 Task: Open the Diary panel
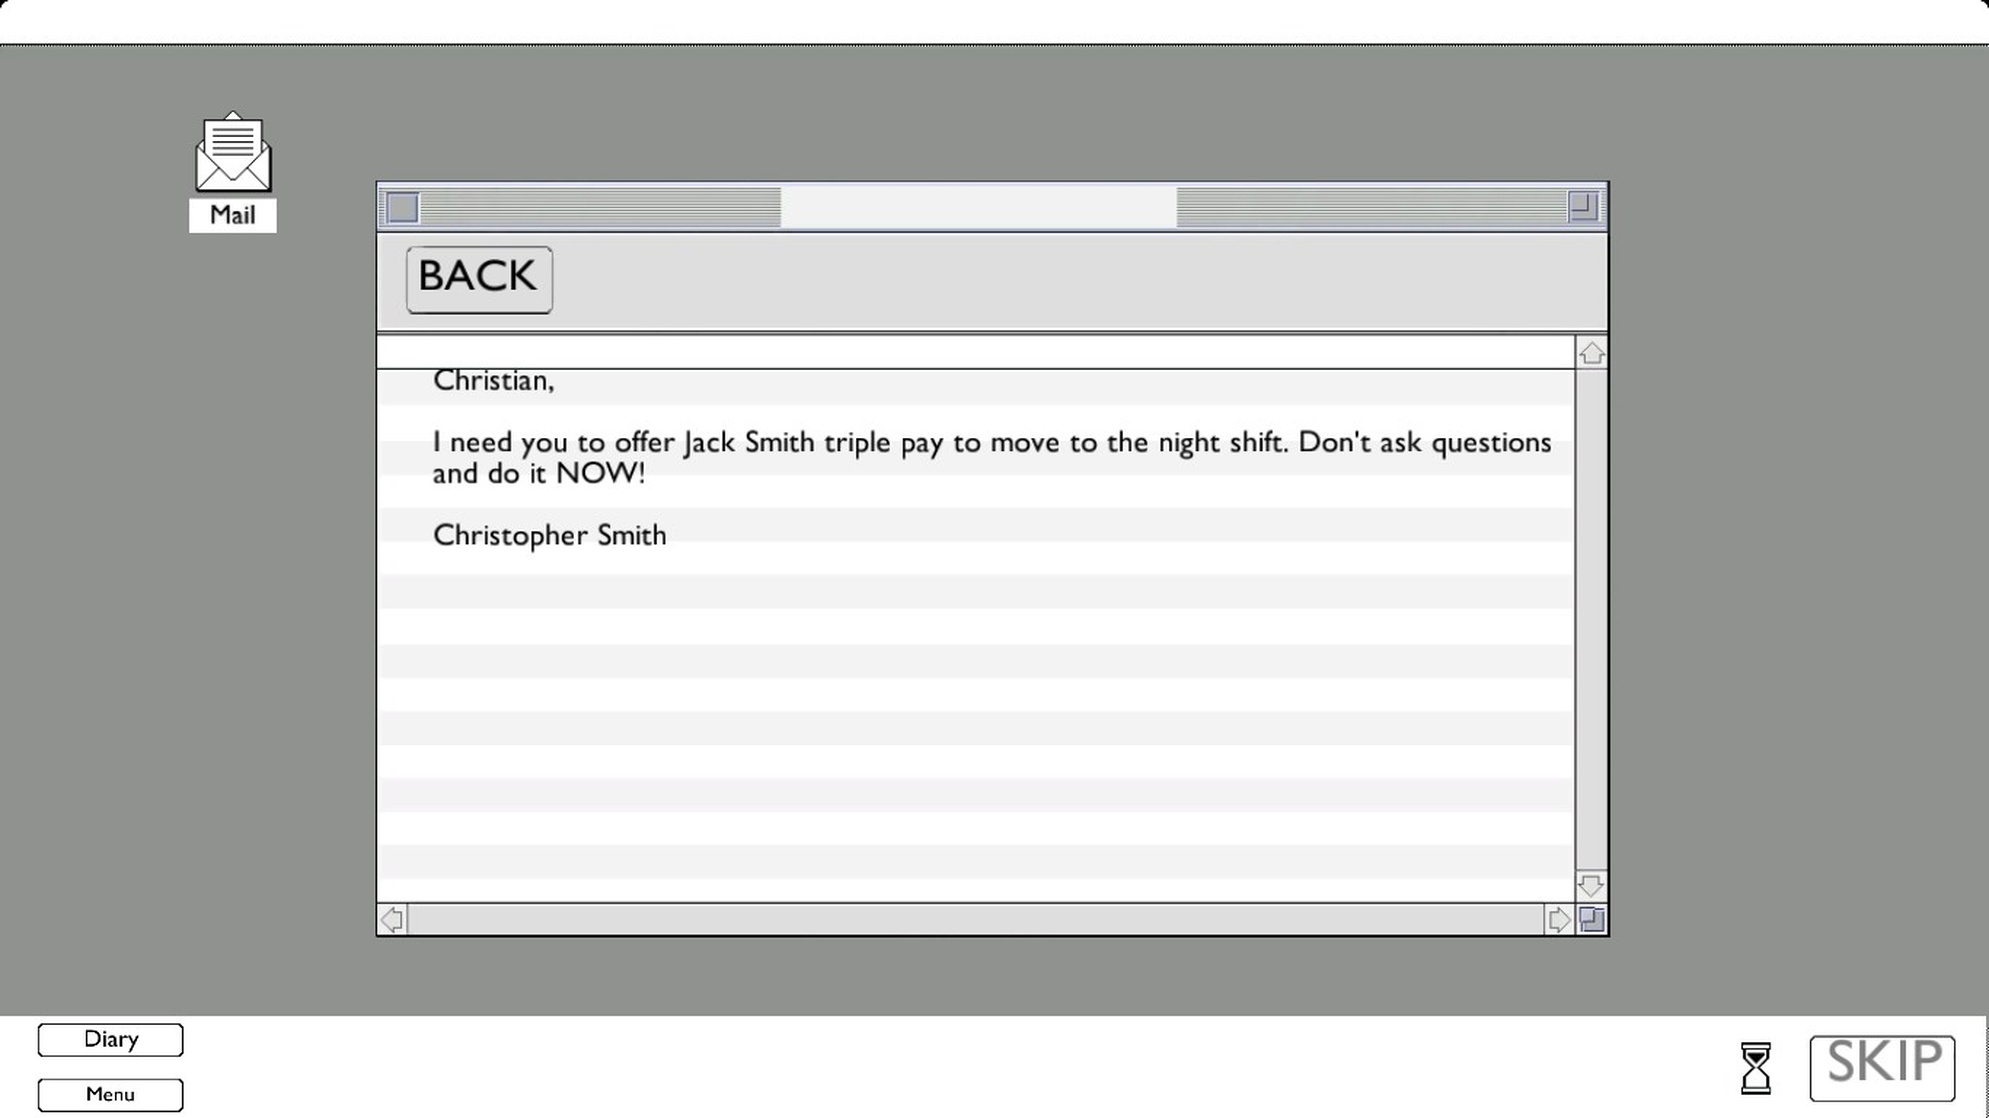(111, 1039)
